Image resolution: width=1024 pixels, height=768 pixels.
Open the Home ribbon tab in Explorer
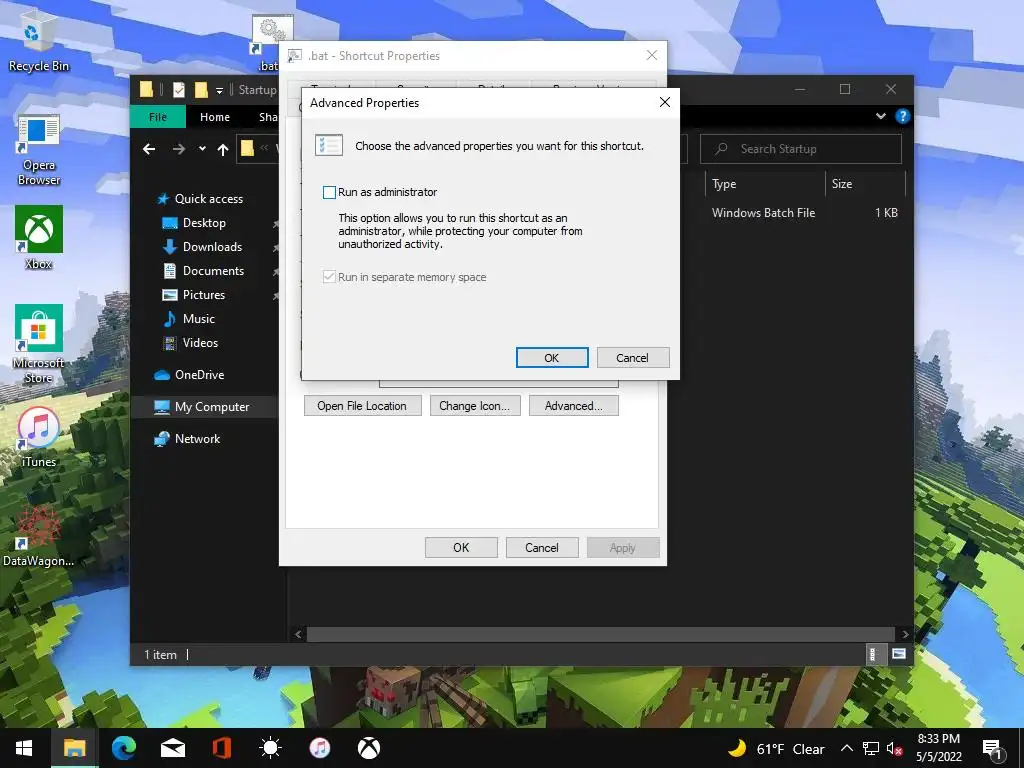click(x=215, y=117)
